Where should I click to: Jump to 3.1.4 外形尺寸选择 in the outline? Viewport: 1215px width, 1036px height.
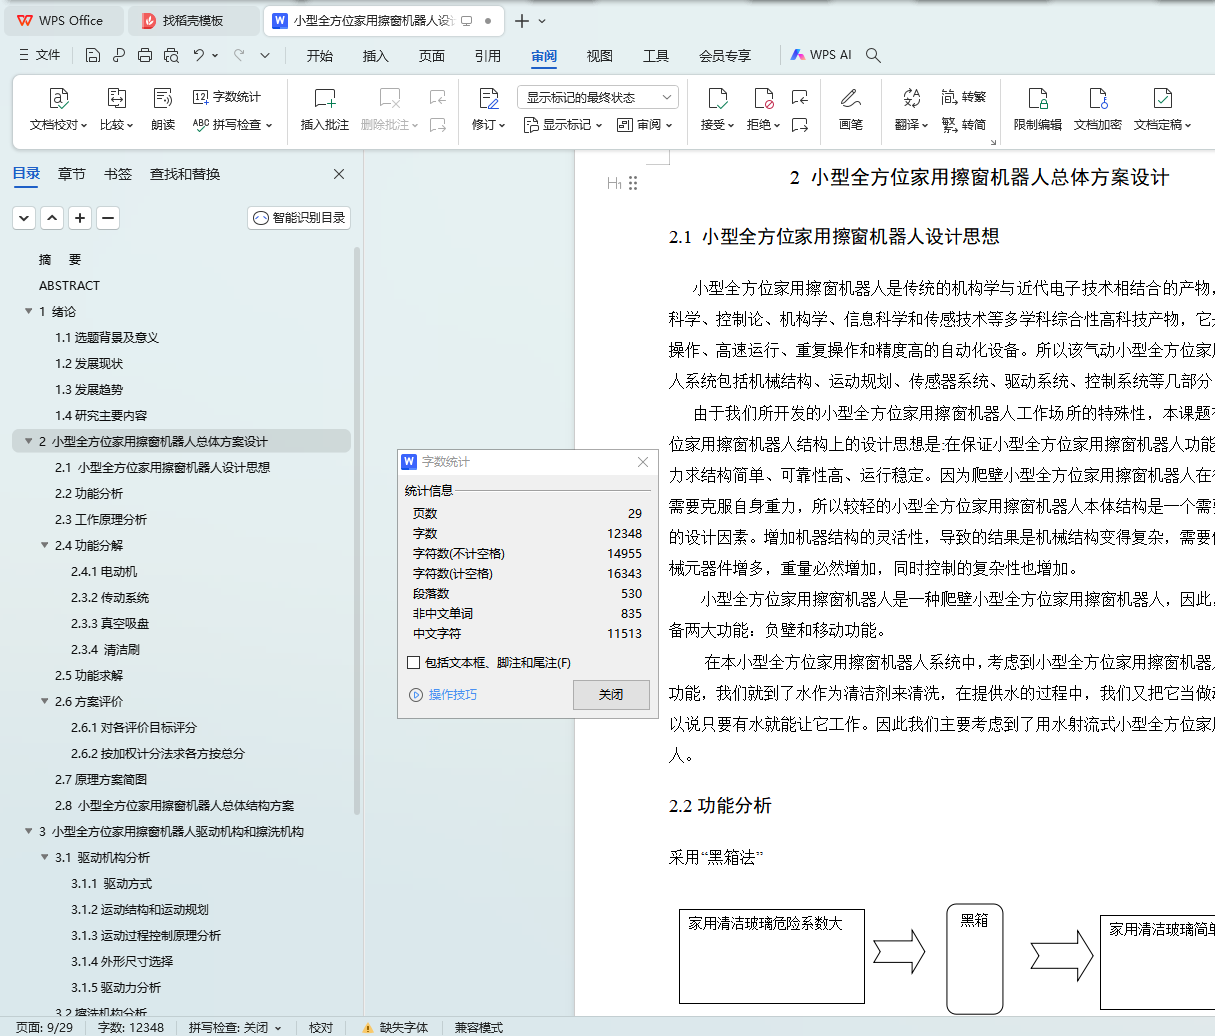click(x=122, y=961)
